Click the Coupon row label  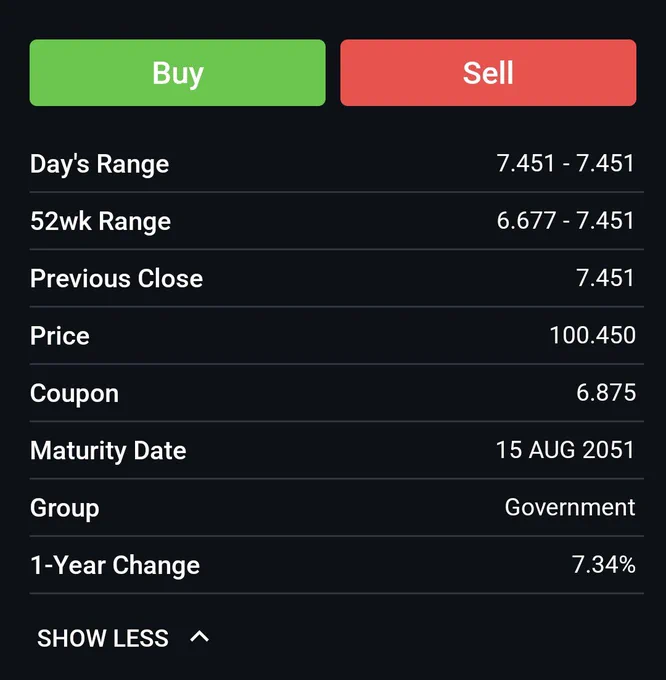coord(74,394)
